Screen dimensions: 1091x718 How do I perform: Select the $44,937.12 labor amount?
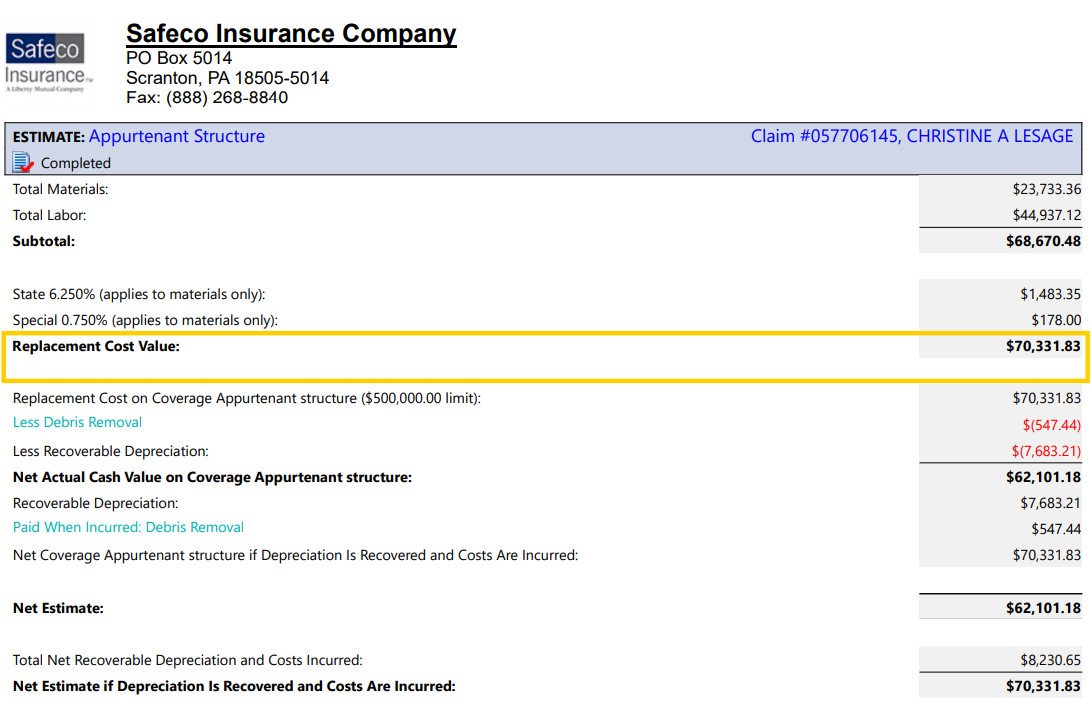click(1046, 216)
